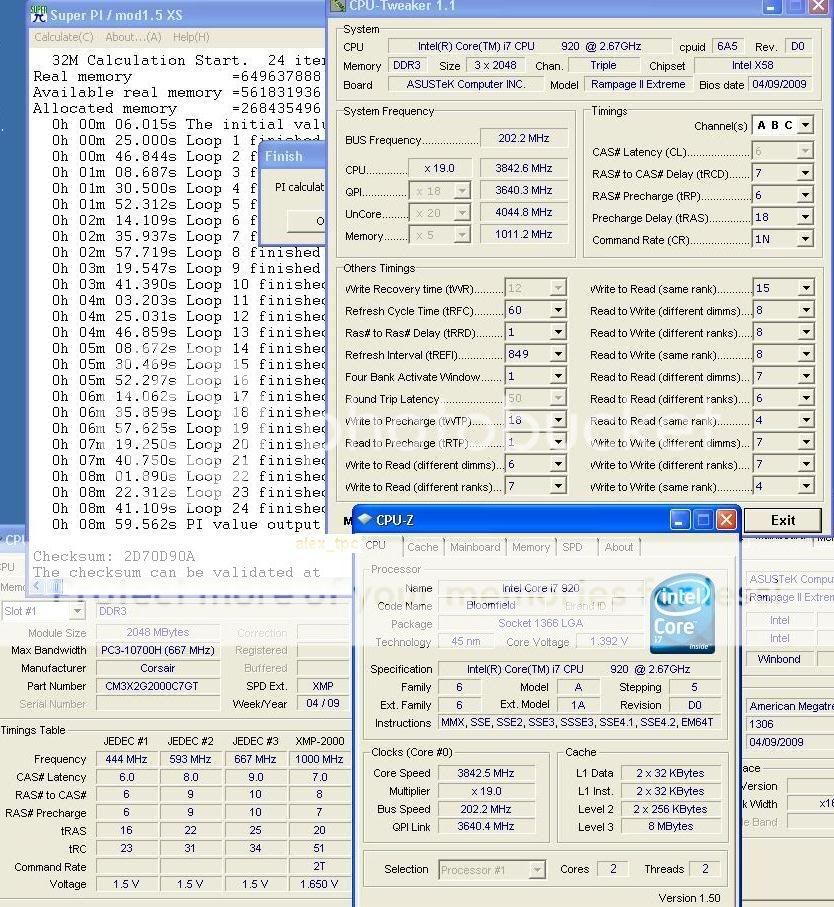Click the Loop 24 finished line in Super PI
This screenshot has width=834, height=907.
click(189, 508)
